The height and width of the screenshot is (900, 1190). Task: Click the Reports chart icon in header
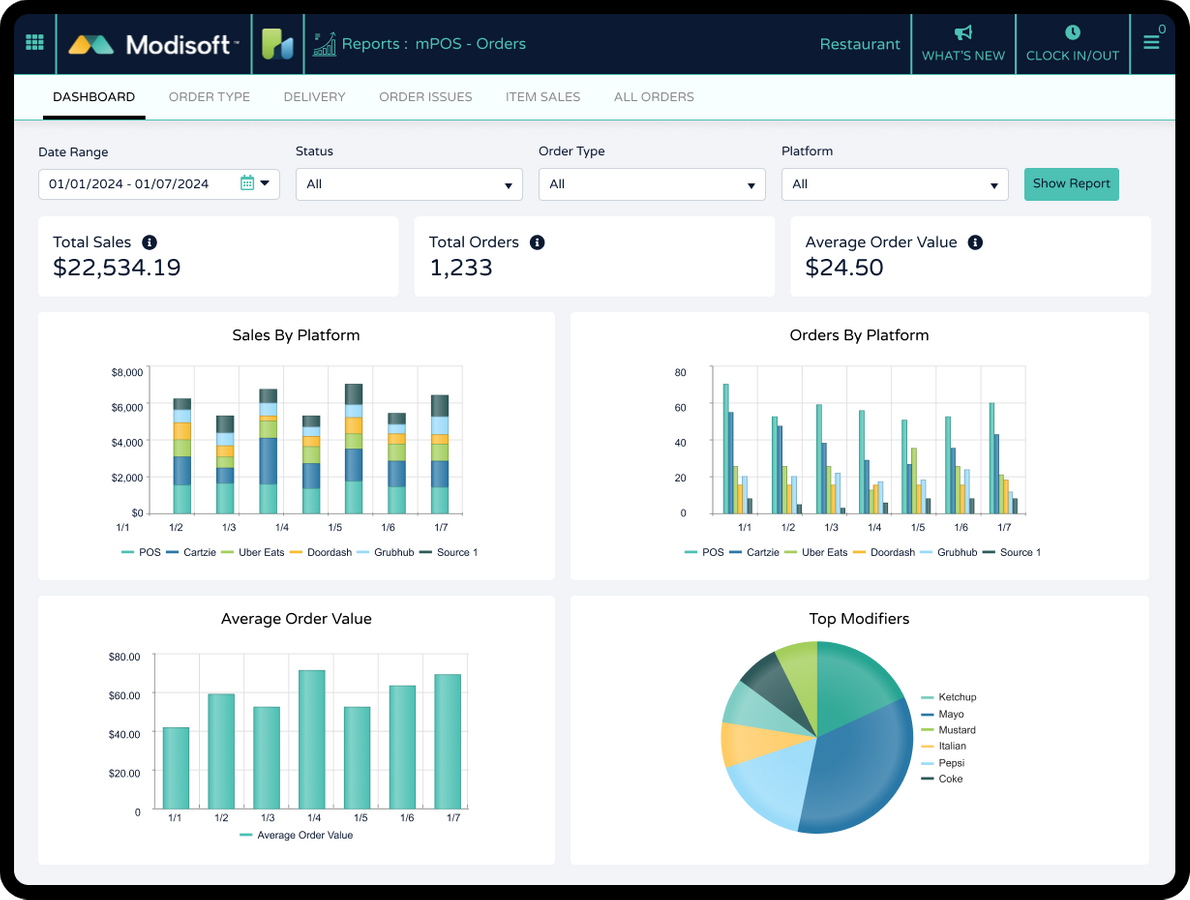(324, 44)
